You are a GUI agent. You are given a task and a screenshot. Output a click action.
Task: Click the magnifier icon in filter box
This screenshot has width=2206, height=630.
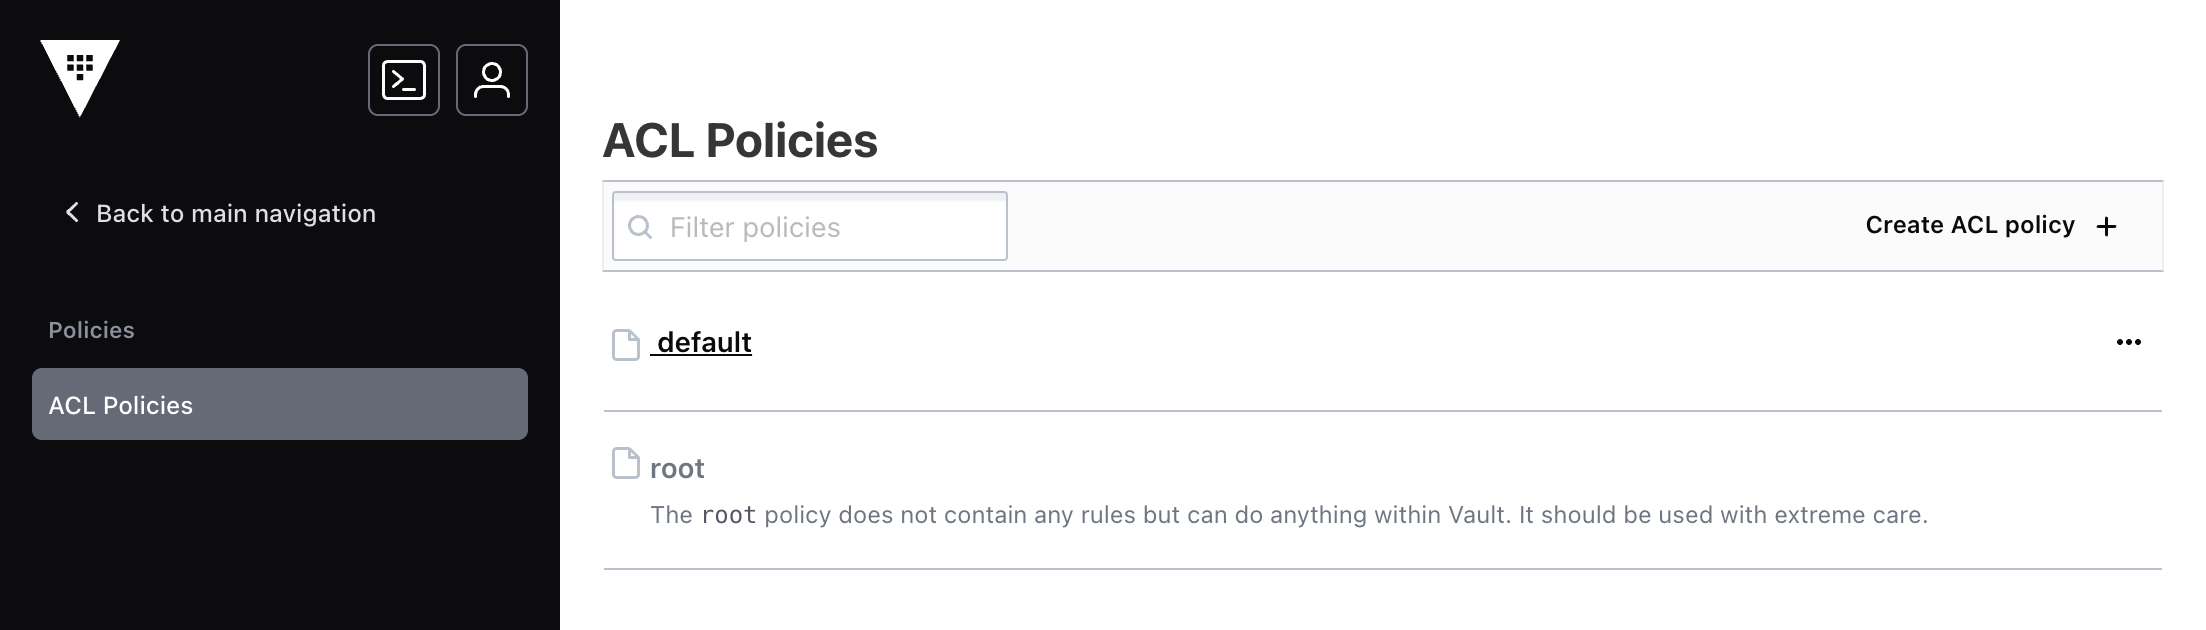(640, 227)
